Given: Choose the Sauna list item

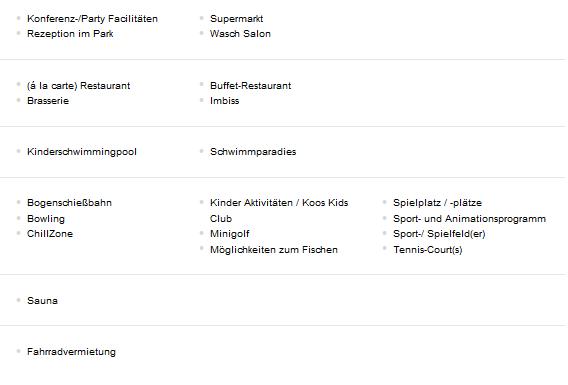Looking at the screenshot, I should [x=42, y=301].
